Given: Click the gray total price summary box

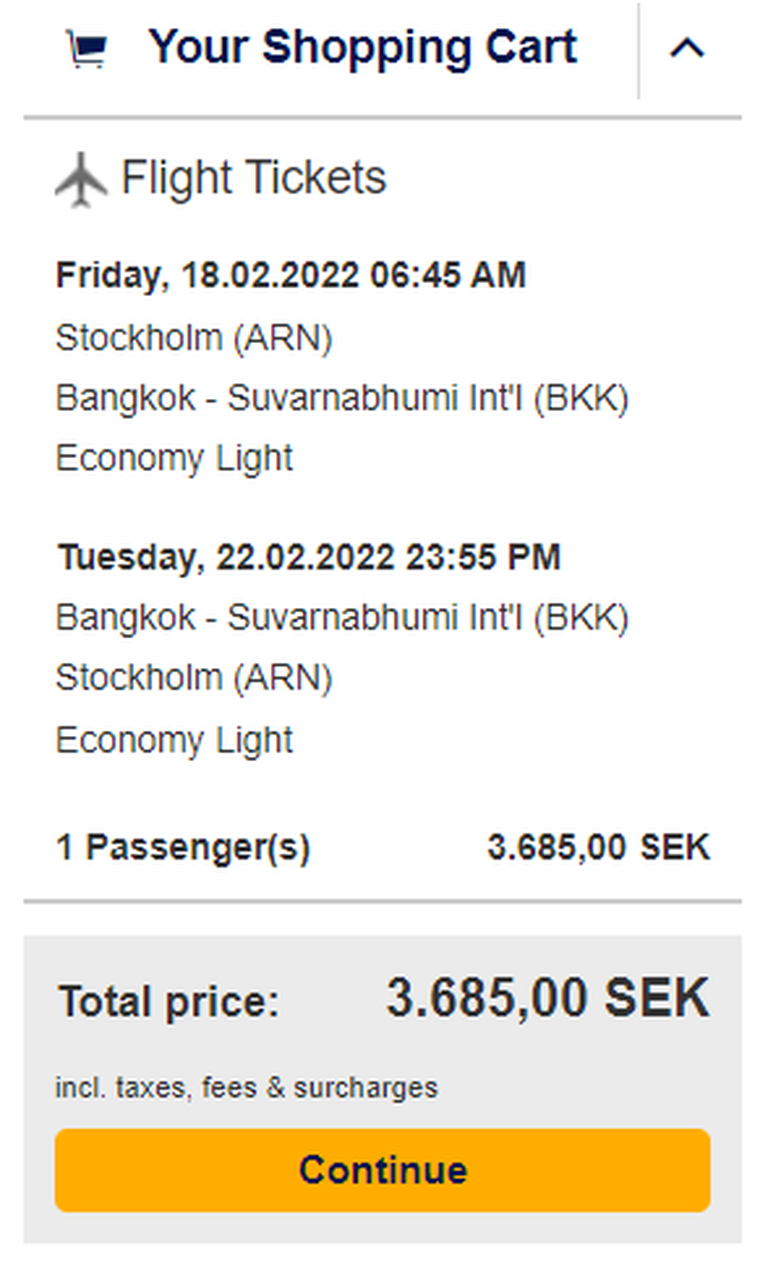Looking at the screenshot, I should click(383, 1089).
